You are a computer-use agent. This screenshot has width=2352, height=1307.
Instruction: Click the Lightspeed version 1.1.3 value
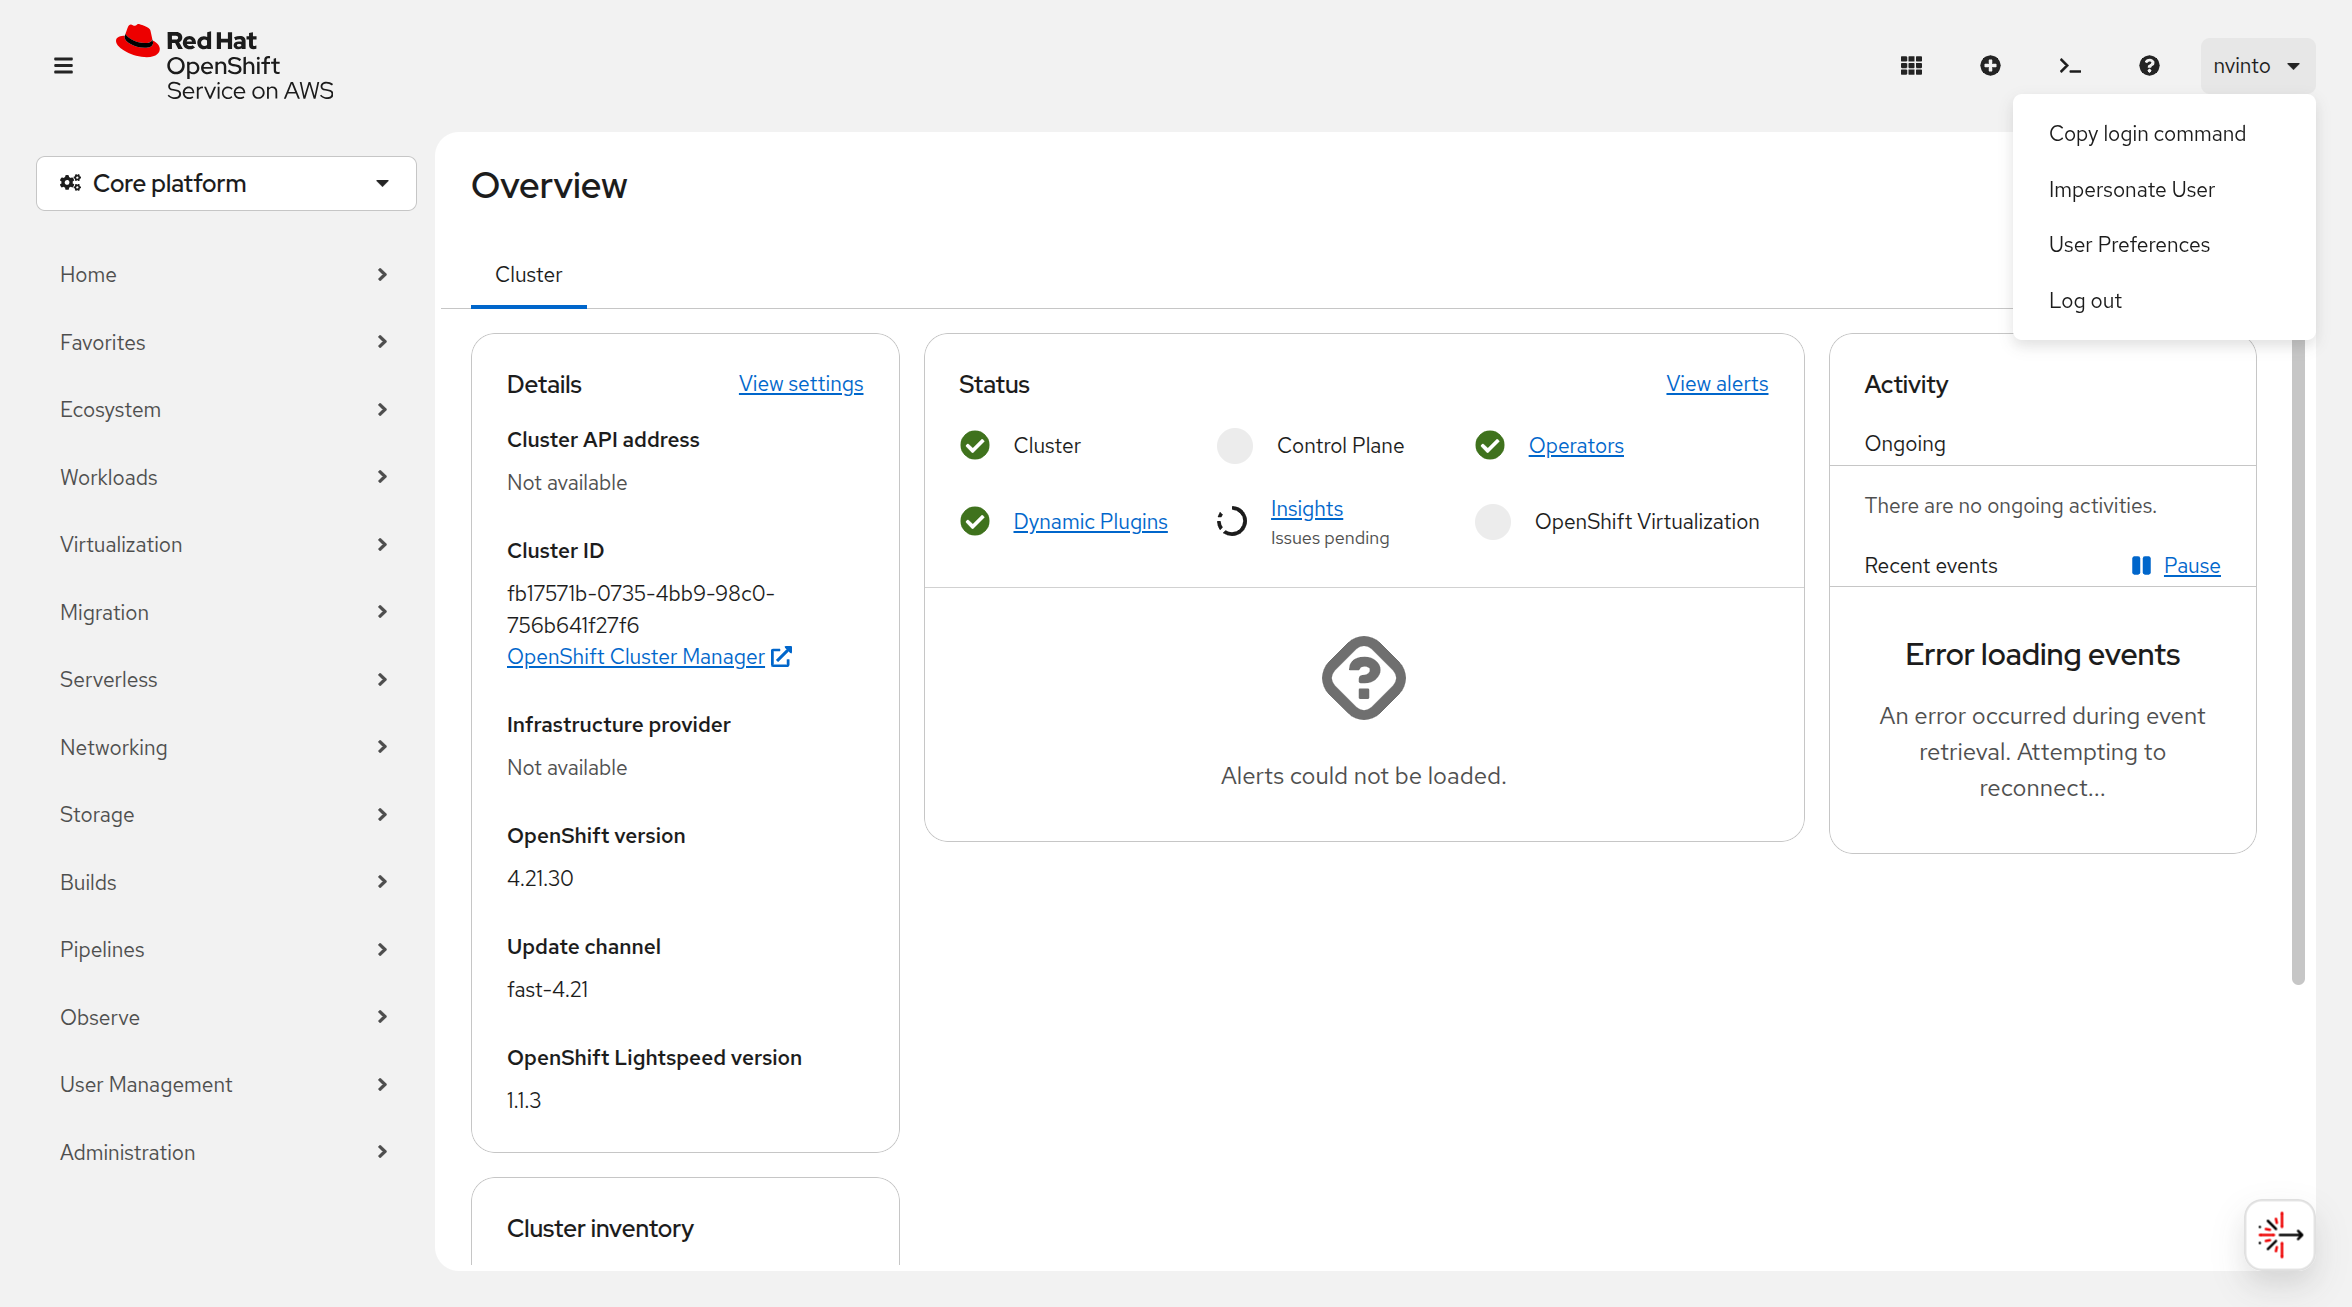click(524, 1101)
